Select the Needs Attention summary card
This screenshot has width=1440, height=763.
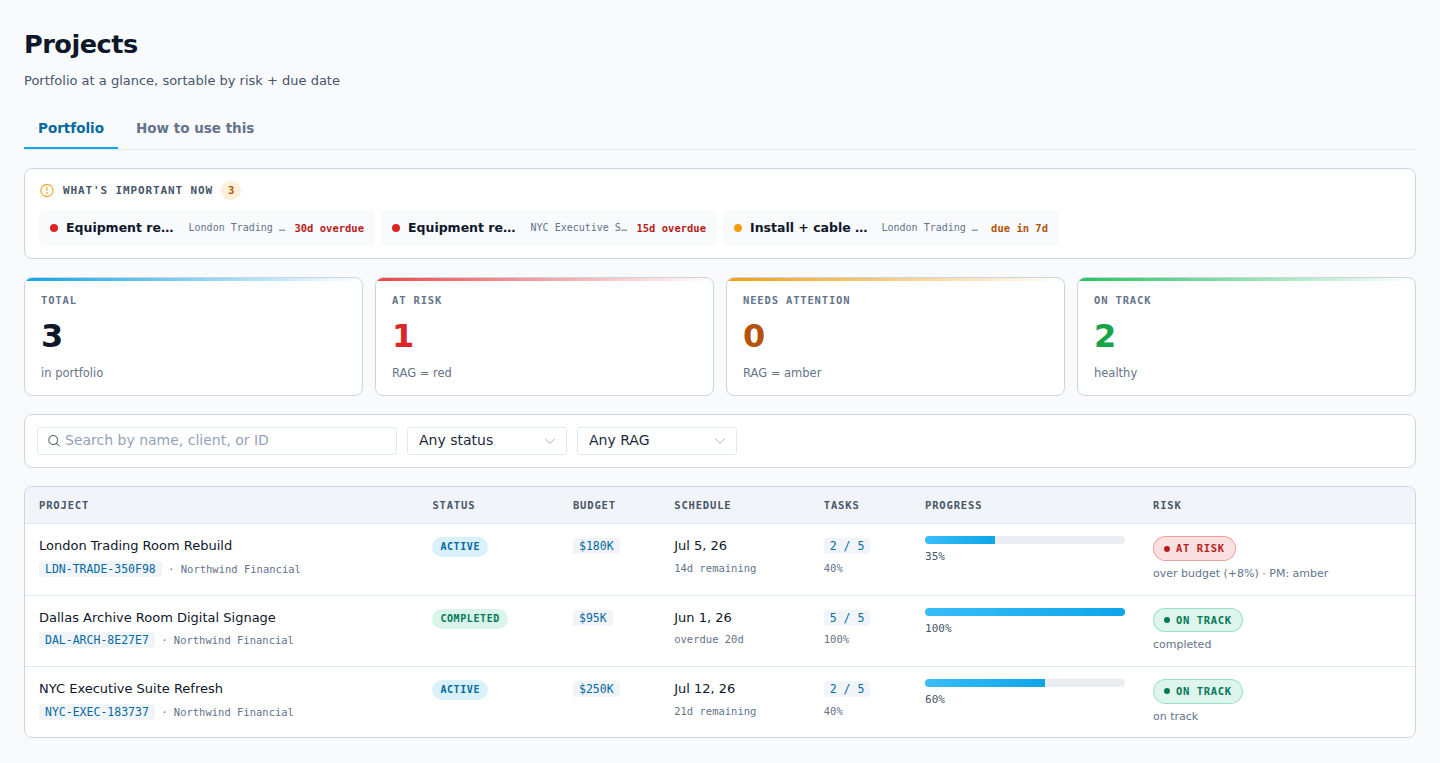click(895, 337)
